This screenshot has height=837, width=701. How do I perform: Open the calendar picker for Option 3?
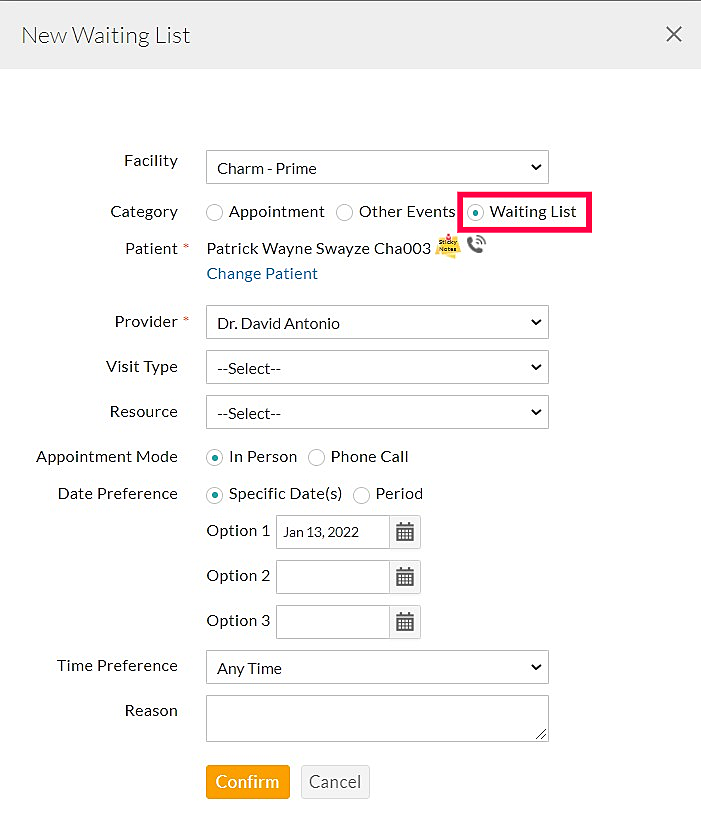(404, 621)
